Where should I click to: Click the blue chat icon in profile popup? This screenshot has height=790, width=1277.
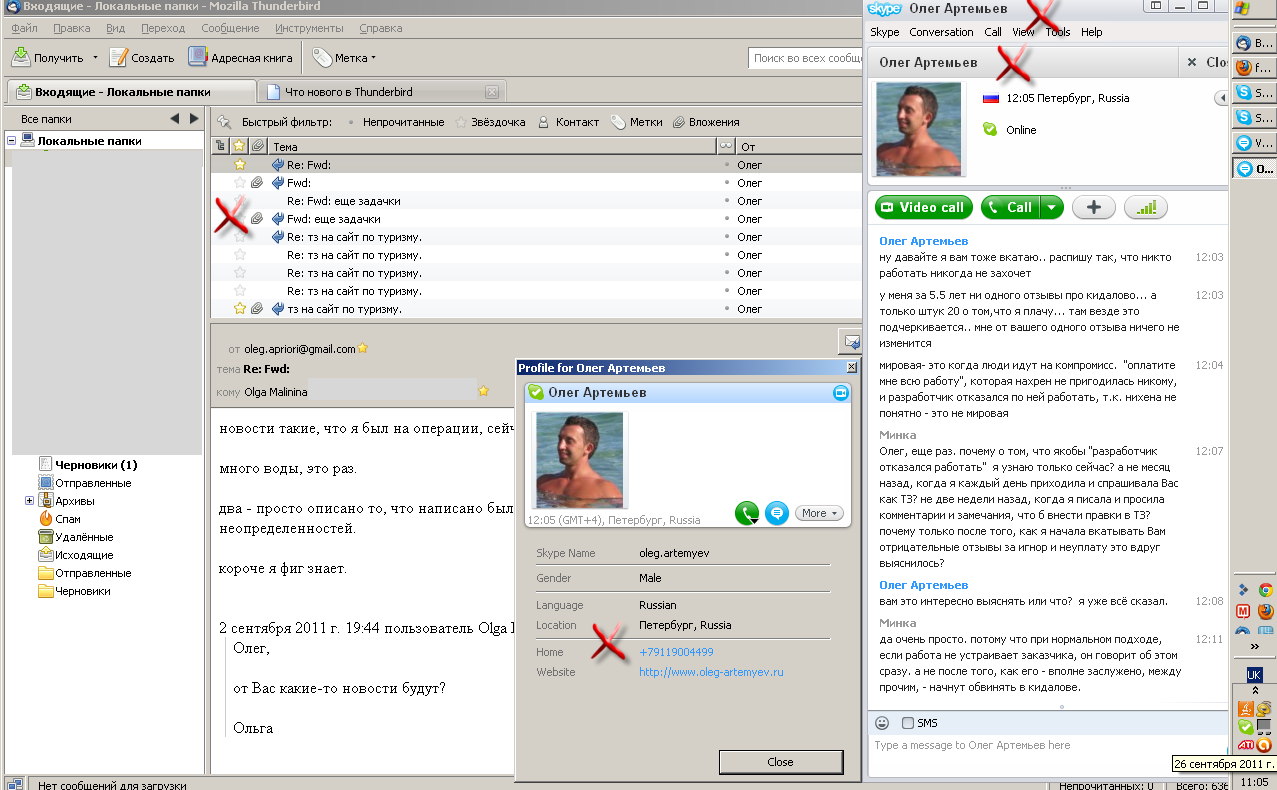point(776,513)
